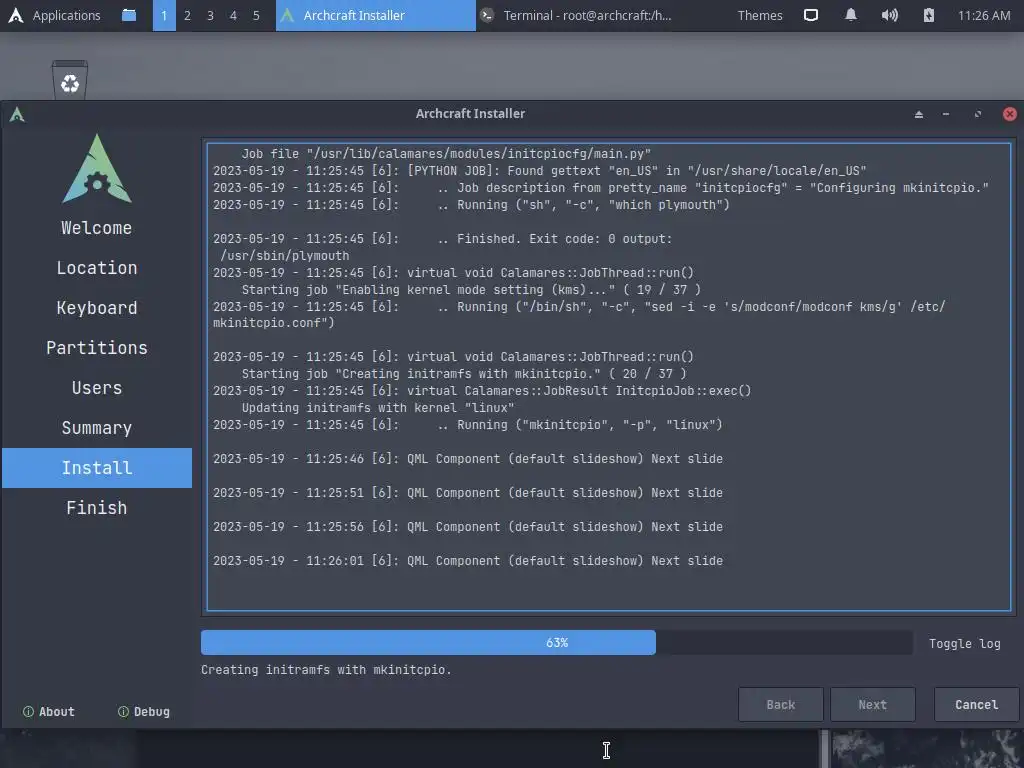
Task: Click the shade/roll-up window button
Action: click(x=919, y=114)
